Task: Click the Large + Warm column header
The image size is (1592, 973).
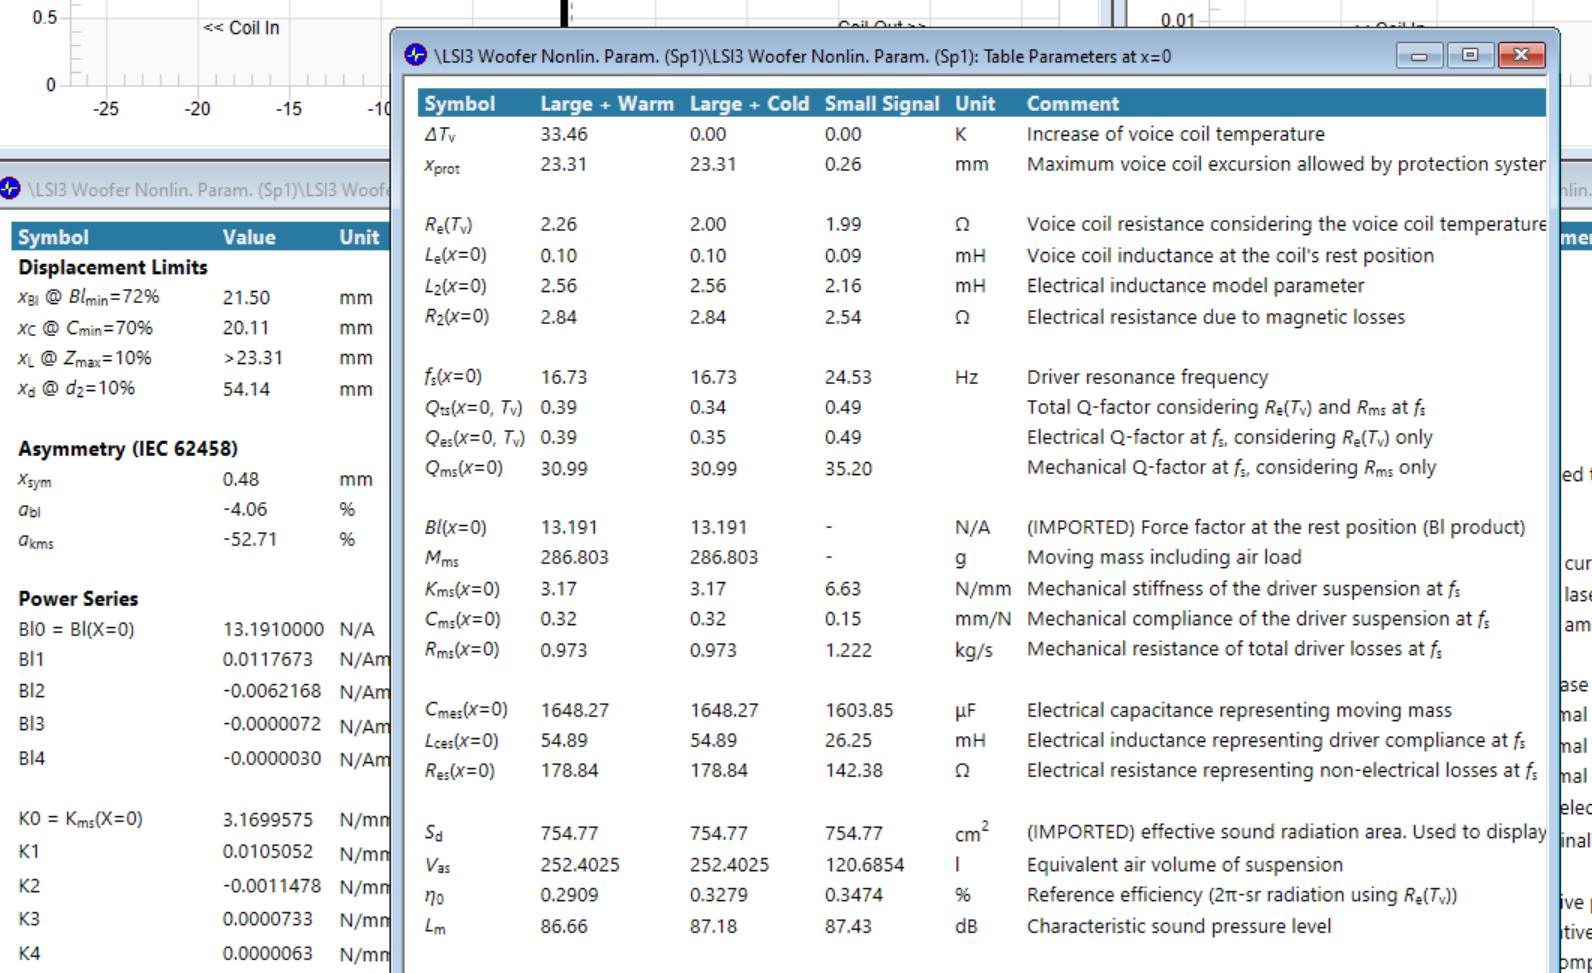Action: (607, 104)
